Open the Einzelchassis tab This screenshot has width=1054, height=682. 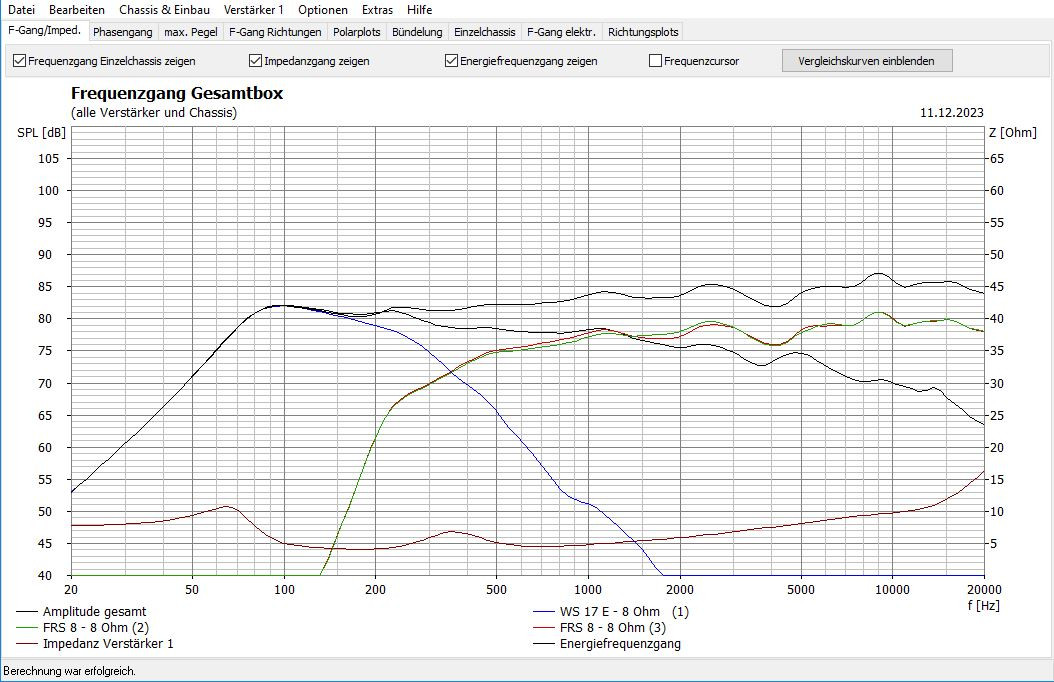(484, 31)
